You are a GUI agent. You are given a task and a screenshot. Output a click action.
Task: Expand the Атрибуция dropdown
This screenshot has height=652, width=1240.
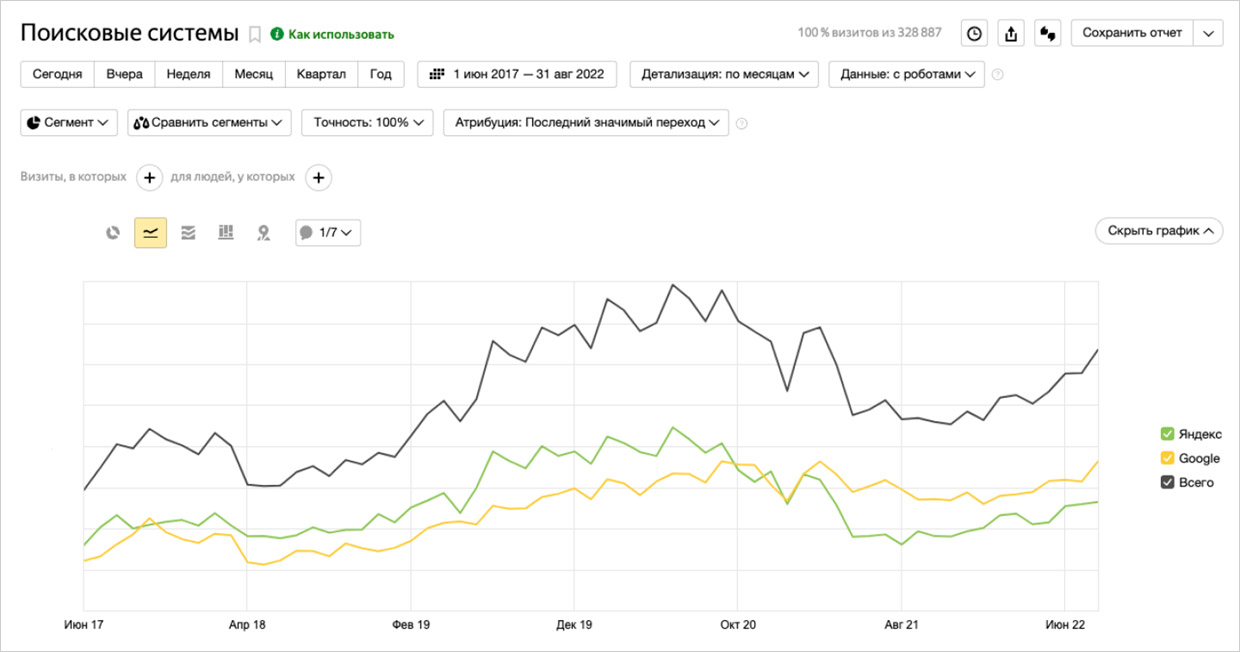[586, 123]
